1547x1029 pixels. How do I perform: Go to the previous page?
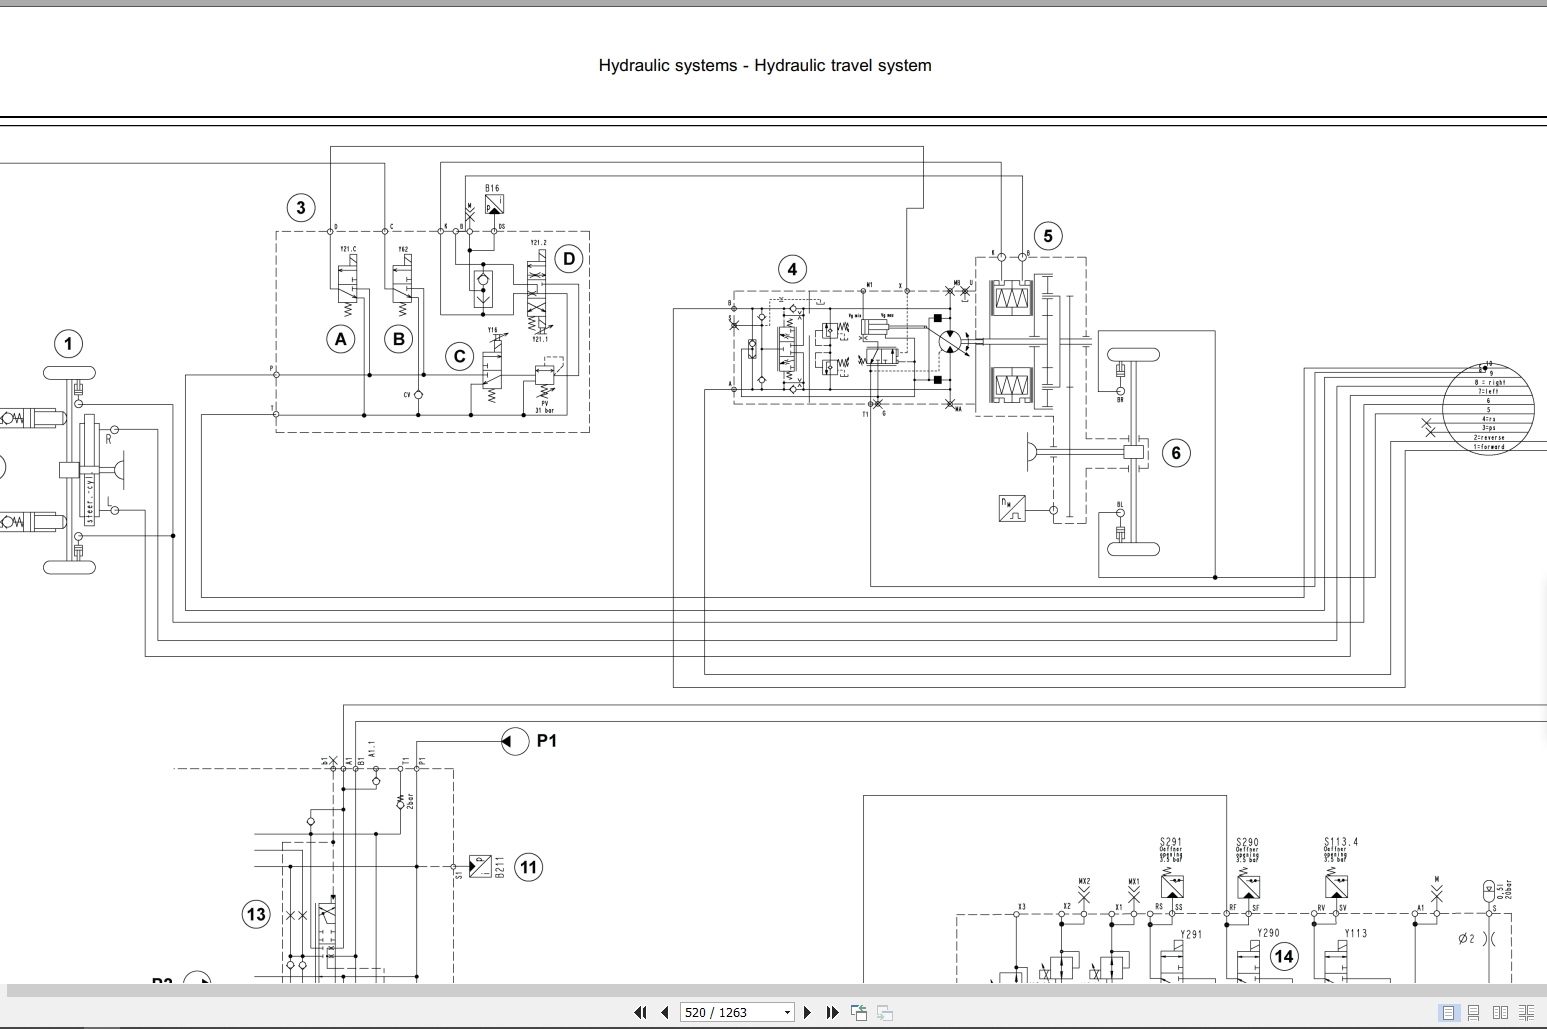pos(664,1012)
